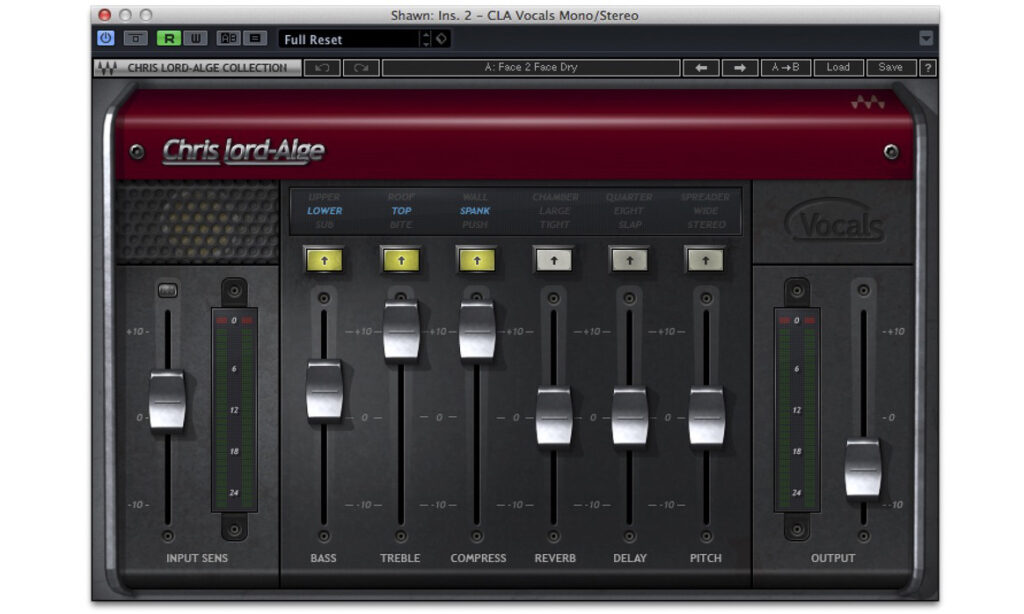The image size is (1024, 614).
Task: Click the Save button
Action: (891, 67)
